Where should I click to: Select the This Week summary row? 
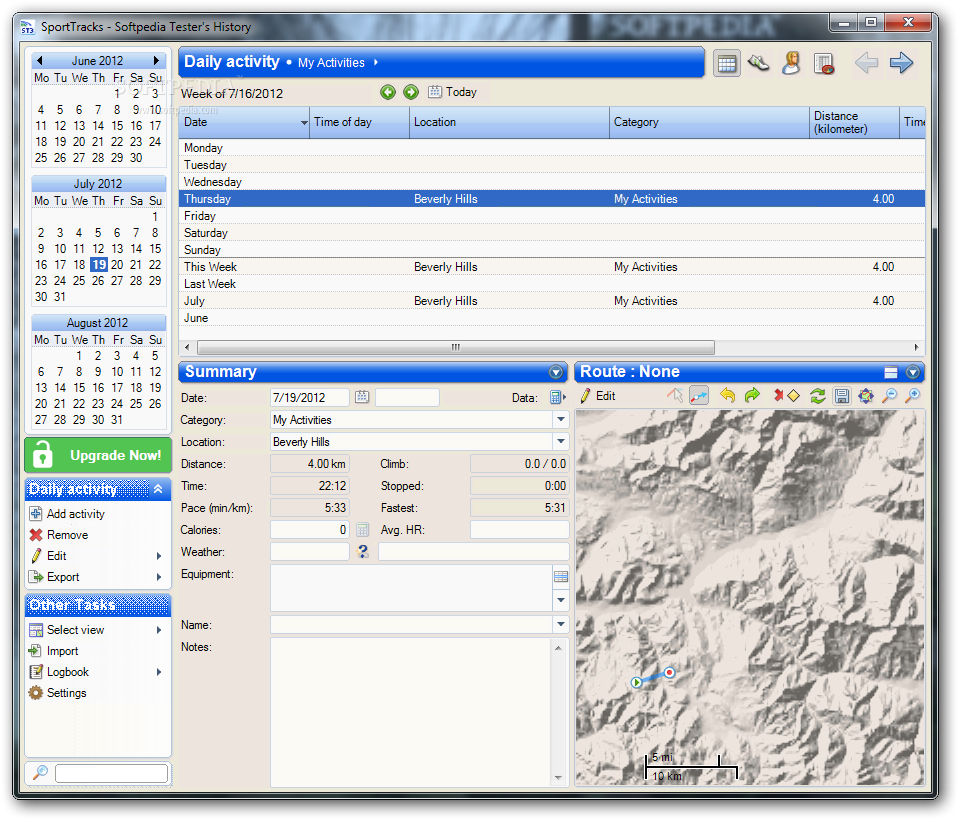552,267
